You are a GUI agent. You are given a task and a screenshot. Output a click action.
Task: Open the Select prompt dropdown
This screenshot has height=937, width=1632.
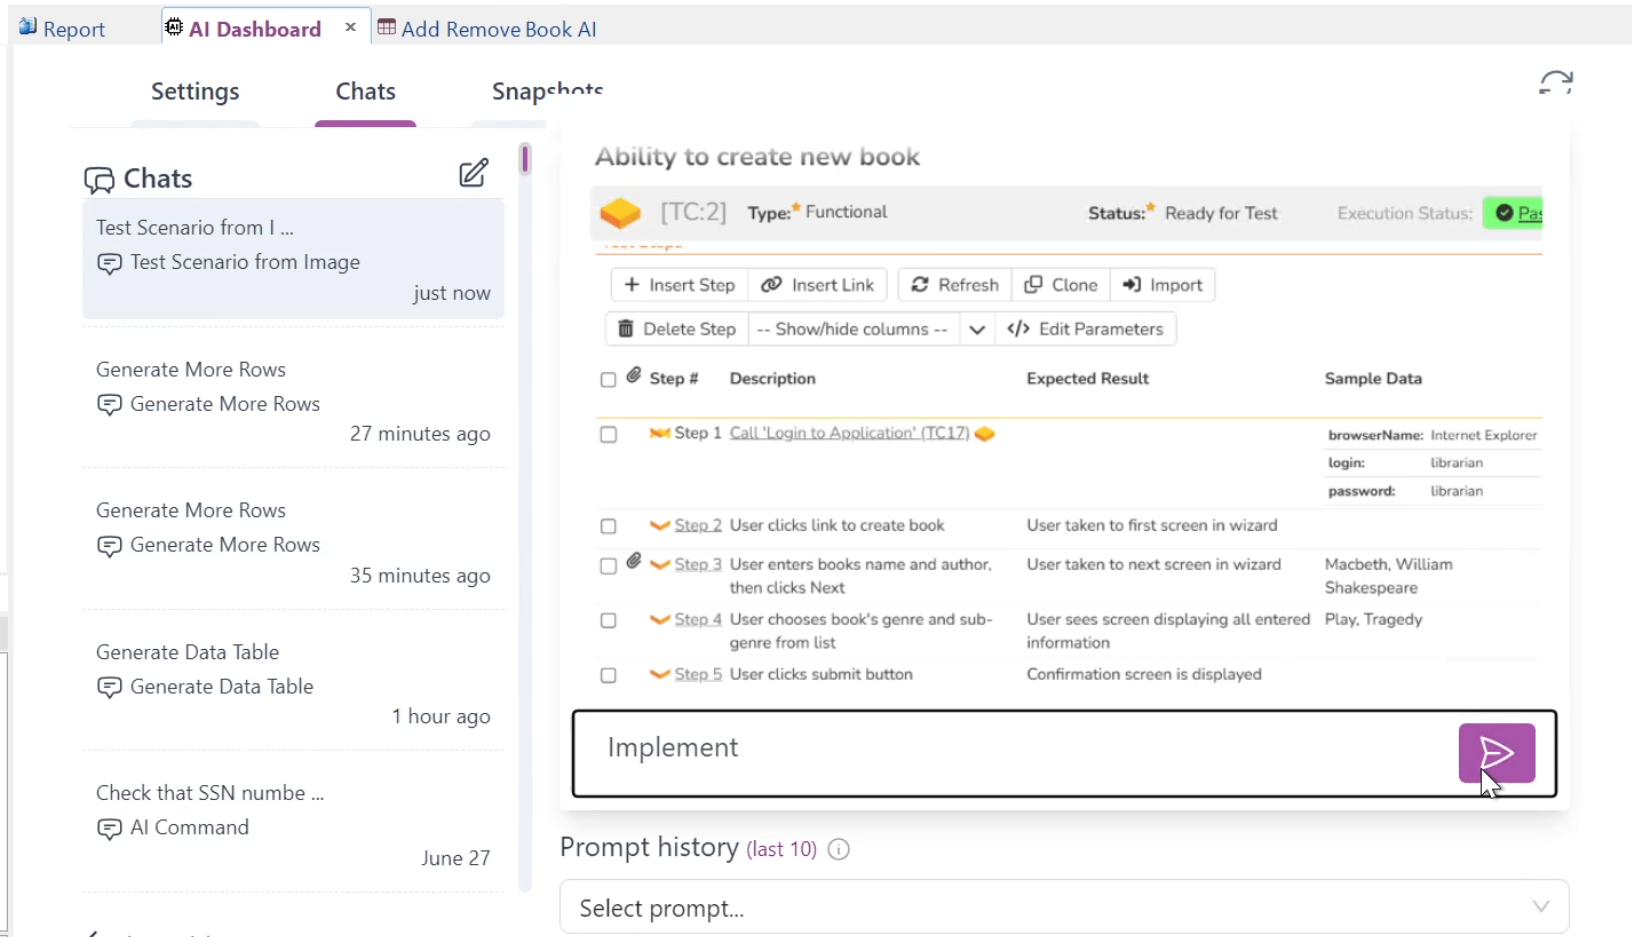[x=1063, y=907]
